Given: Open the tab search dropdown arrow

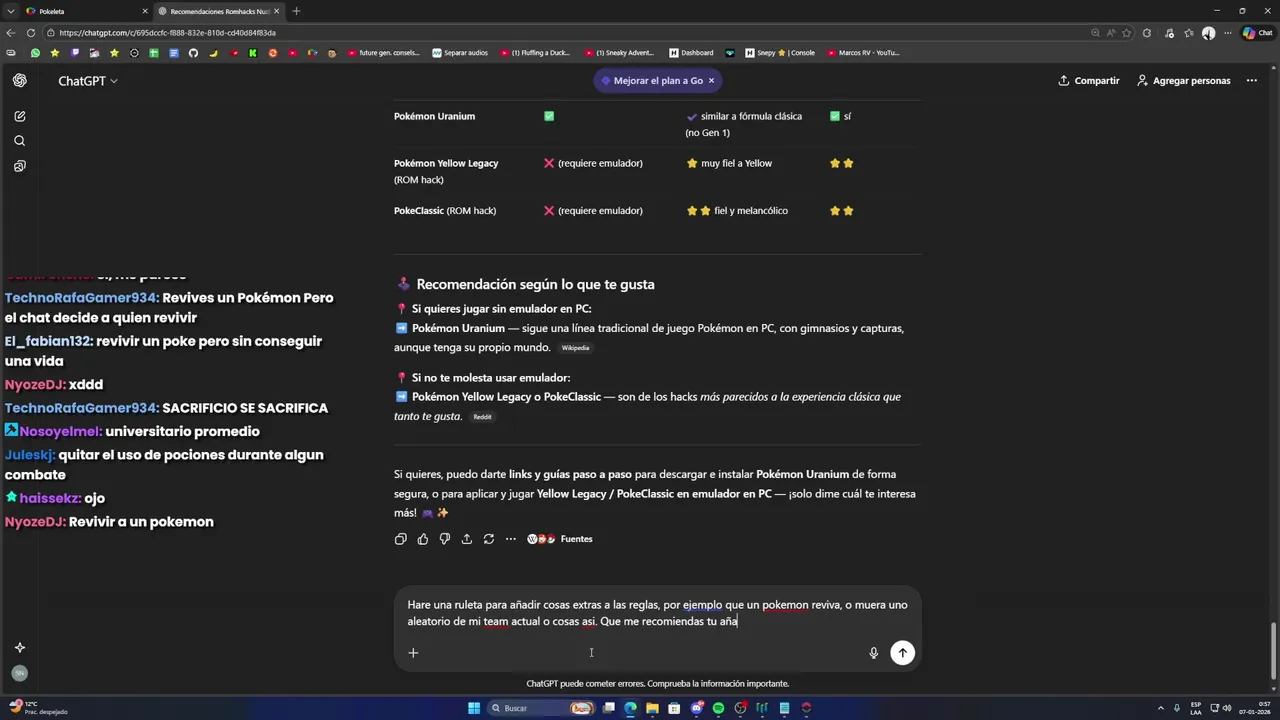Looking at the screenshot, I should click(11, 11).
